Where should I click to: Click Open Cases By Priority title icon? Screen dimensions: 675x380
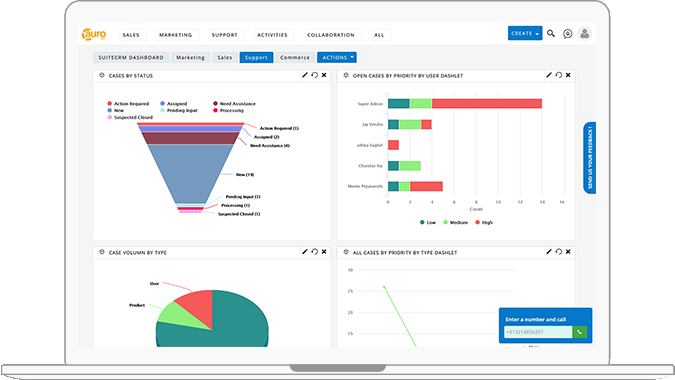(x=346, y=75)
